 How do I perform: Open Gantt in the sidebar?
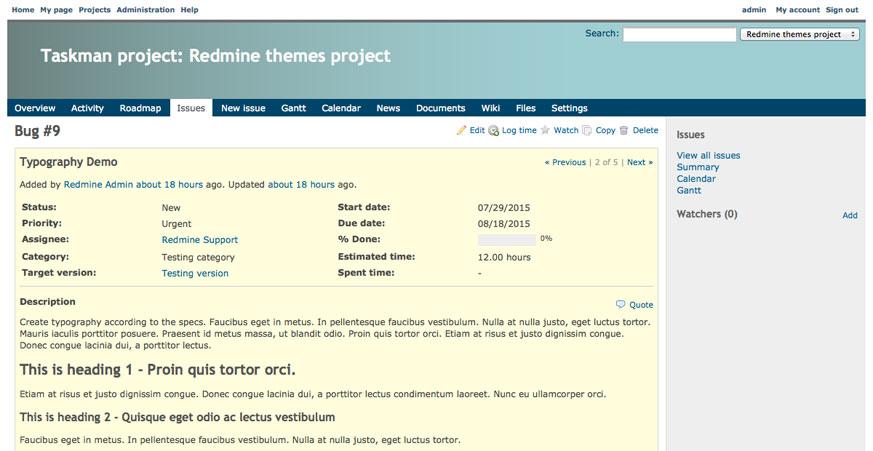click(x=689, y=190)
